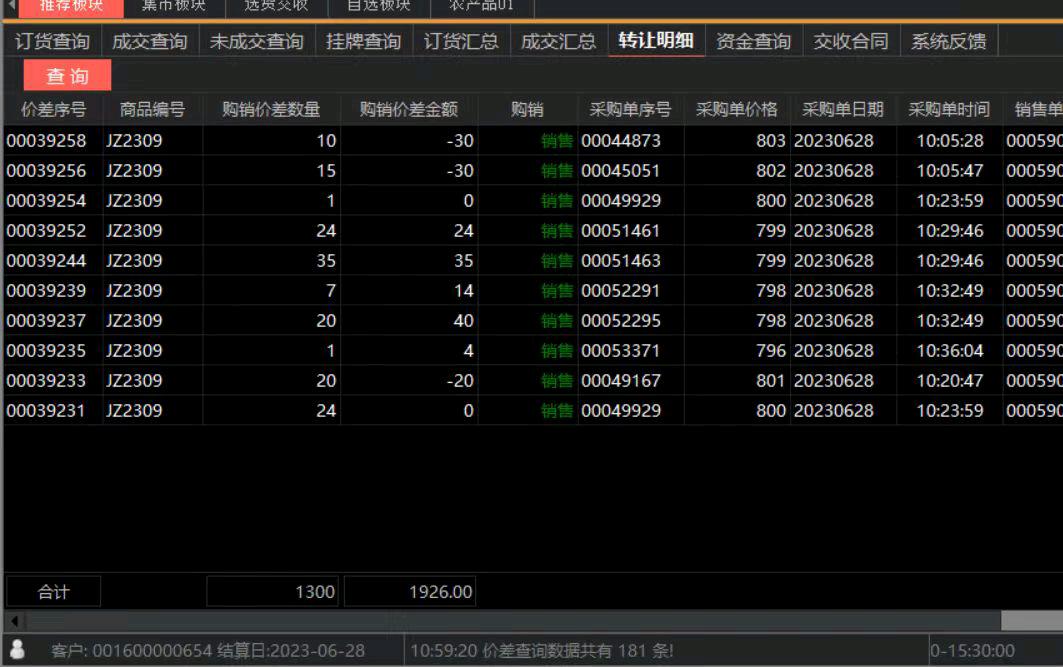Screen dimensions: 1063x667
Task: Click the 推荐板块 top tab
Action: (x=70, y=6)
